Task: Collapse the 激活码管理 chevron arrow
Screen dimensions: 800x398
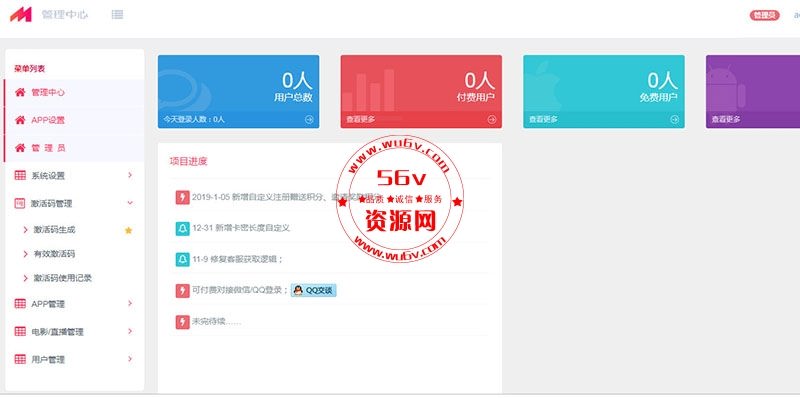Action: pos(130,203)
